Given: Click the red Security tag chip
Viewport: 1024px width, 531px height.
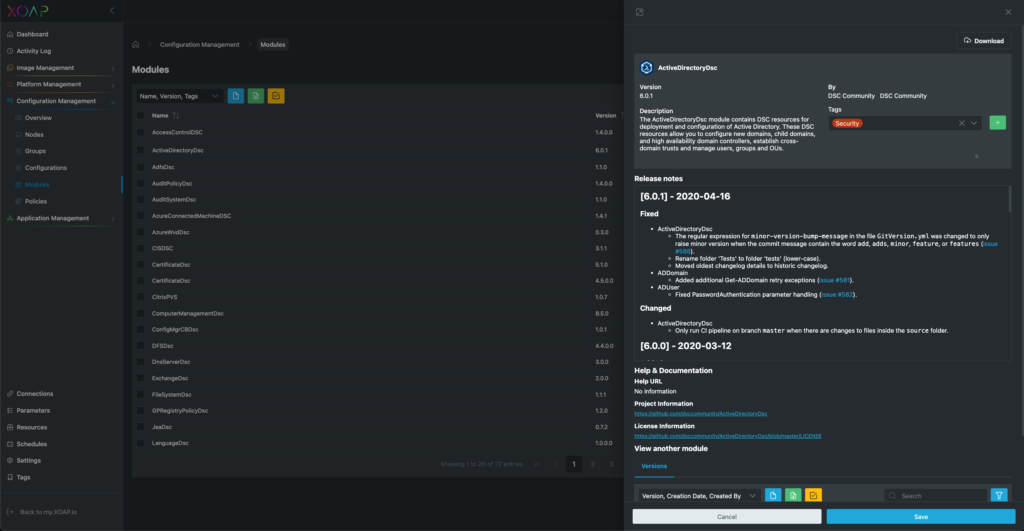Looking at the screenshot, I should [847, 123].
